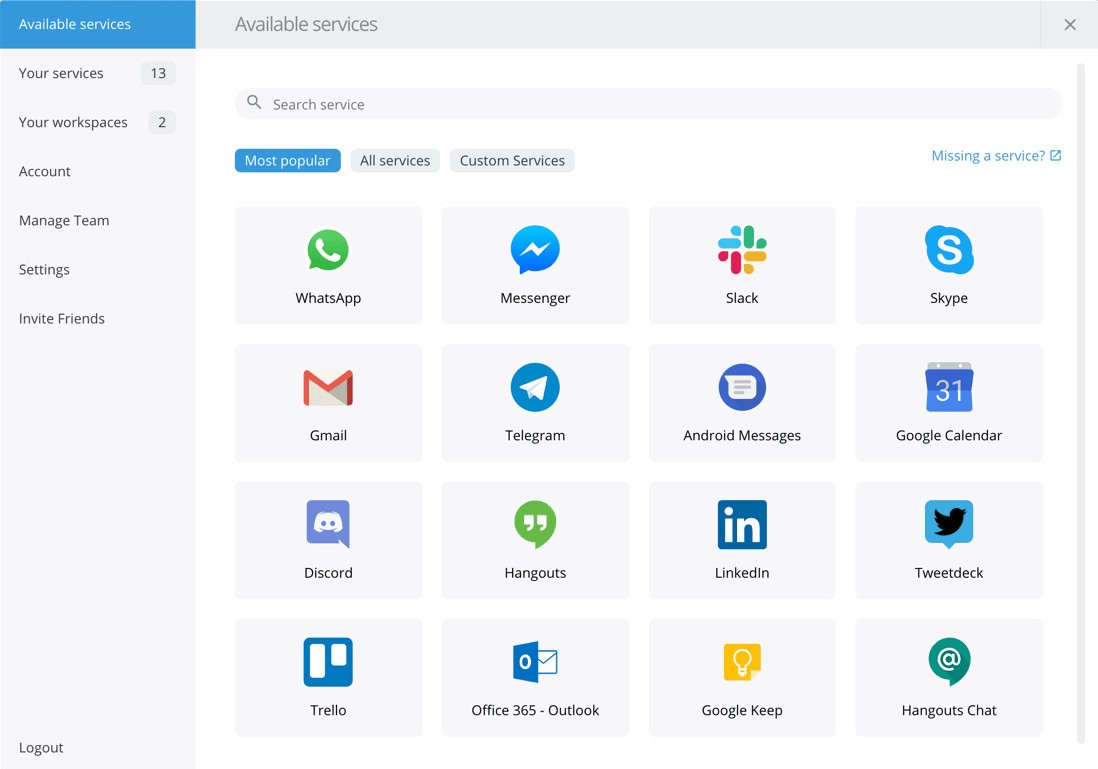Show the Custom Services filter
Screen dimensions: 1098x769
[x=512, y=161]
